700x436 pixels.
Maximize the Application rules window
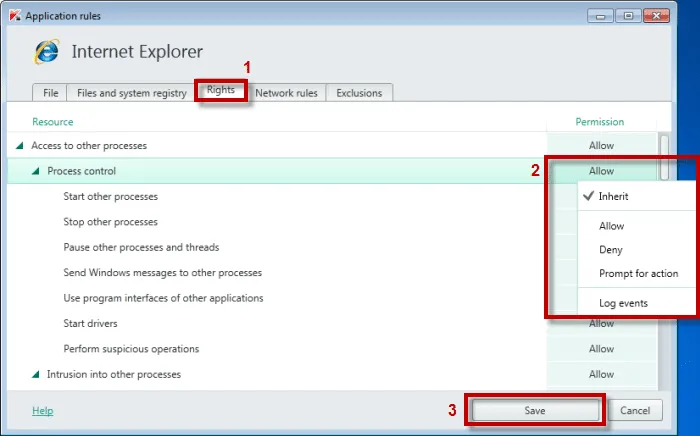[x=628, y=16]
